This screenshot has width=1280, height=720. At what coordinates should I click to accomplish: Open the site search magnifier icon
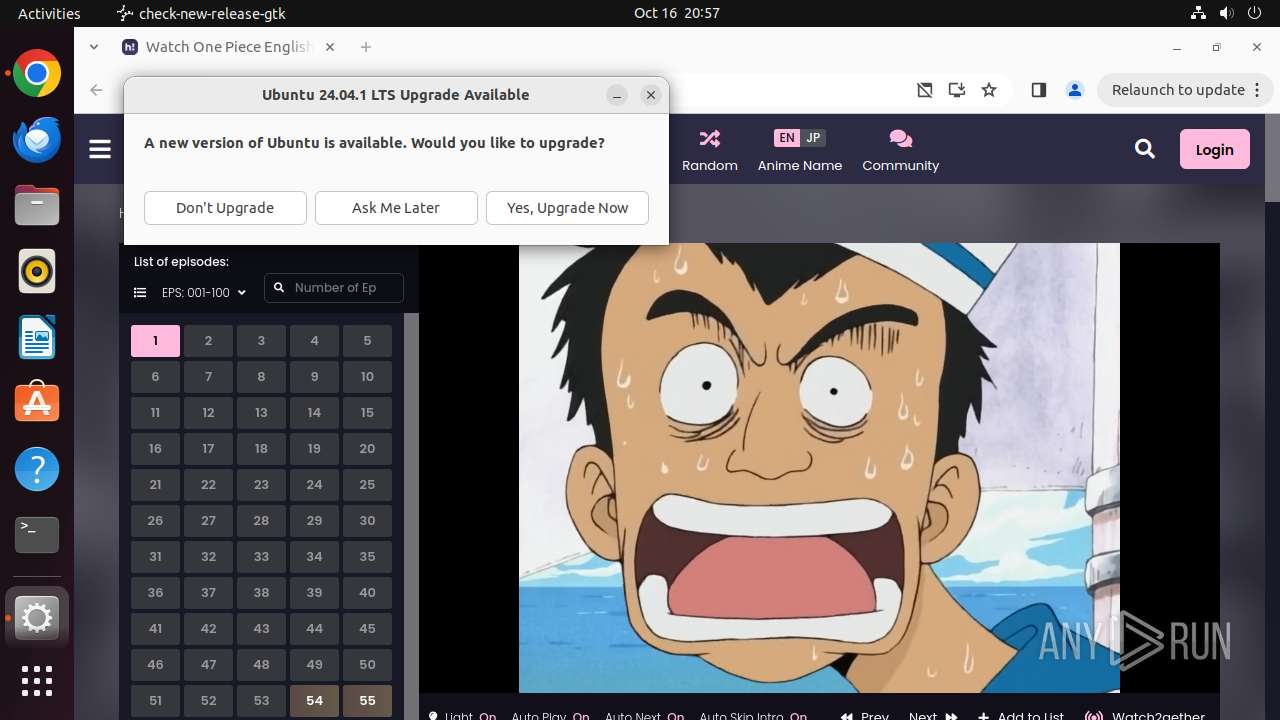[1145, 149]
